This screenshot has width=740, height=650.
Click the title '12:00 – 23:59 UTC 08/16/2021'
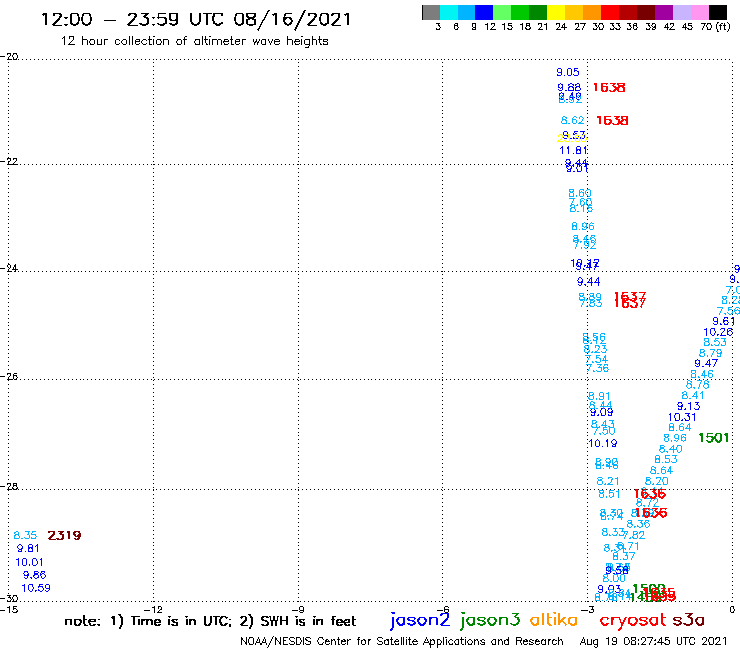point(196,19)
